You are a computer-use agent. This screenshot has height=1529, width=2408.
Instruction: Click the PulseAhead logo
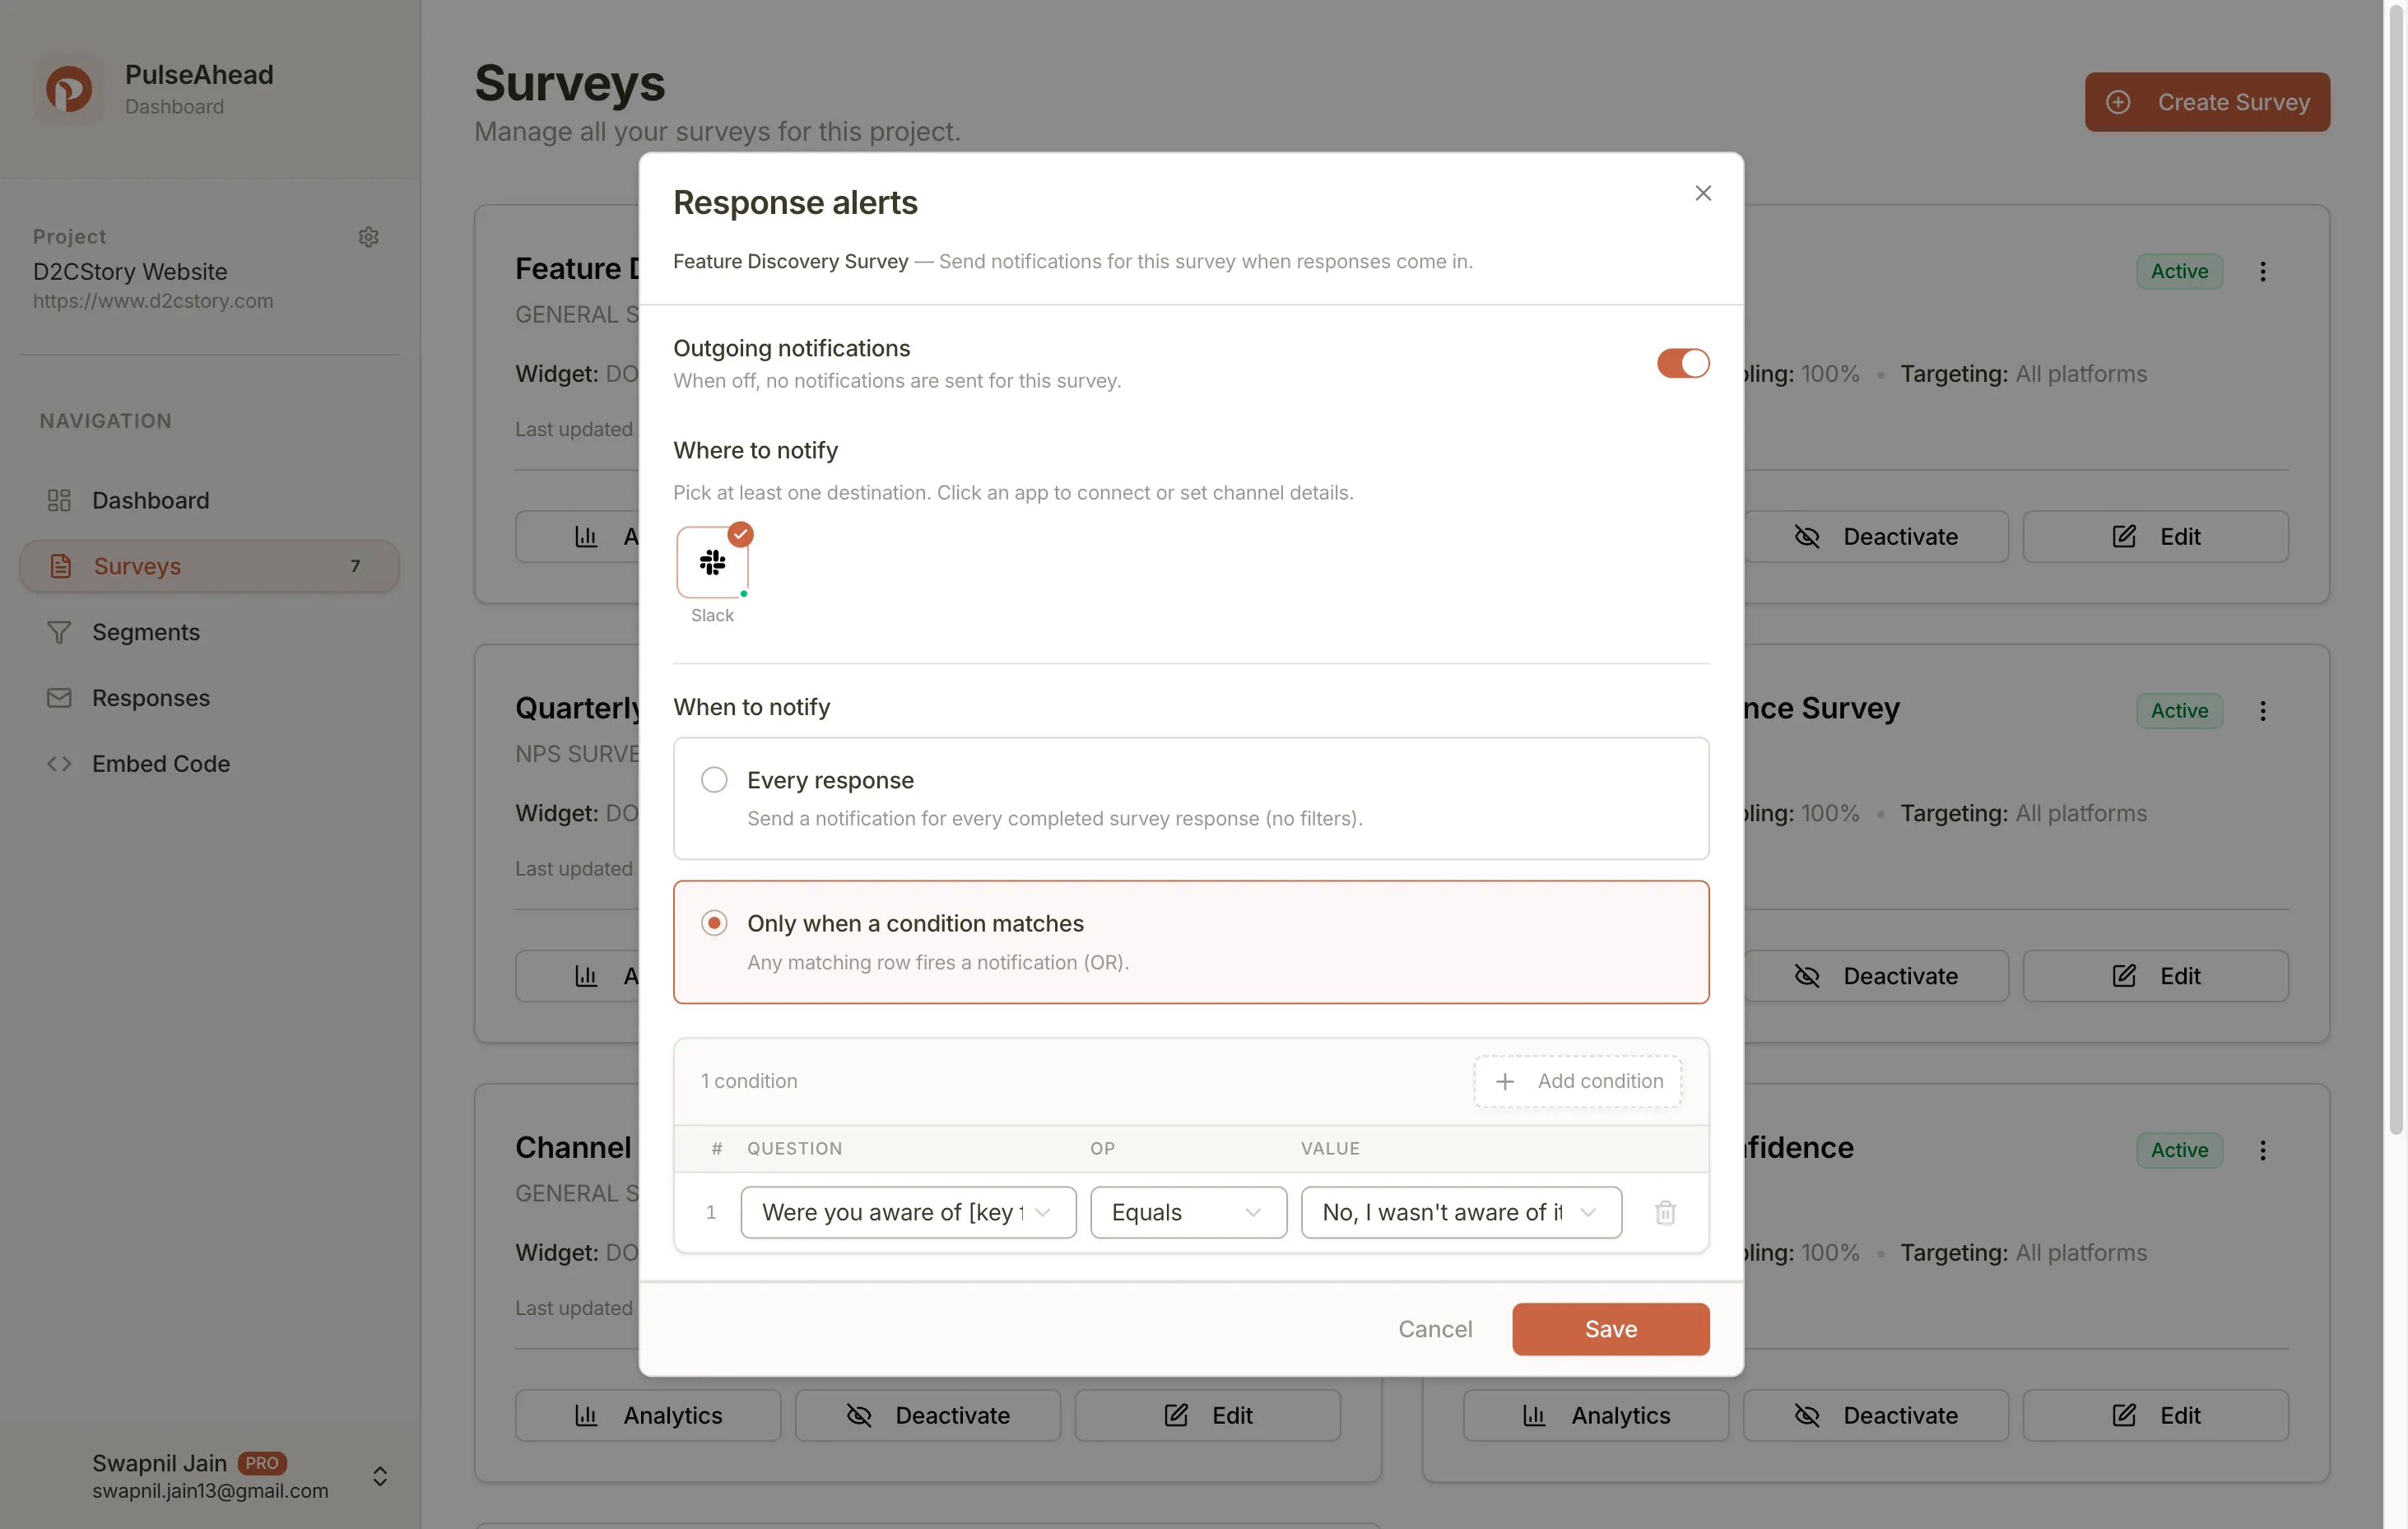coord(67,88)
